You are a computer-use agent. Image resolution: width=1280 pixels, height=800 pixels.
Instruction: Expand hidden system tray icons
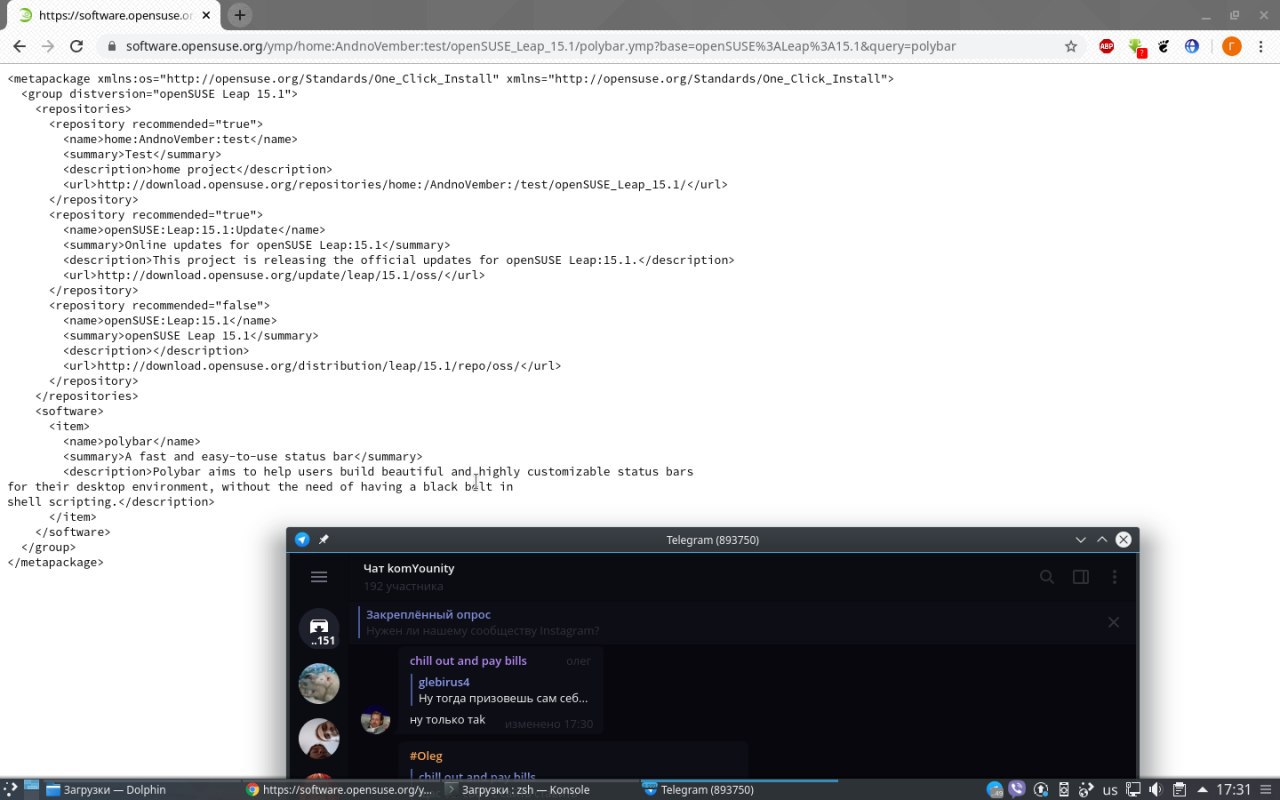click(x=1202, y=789)
